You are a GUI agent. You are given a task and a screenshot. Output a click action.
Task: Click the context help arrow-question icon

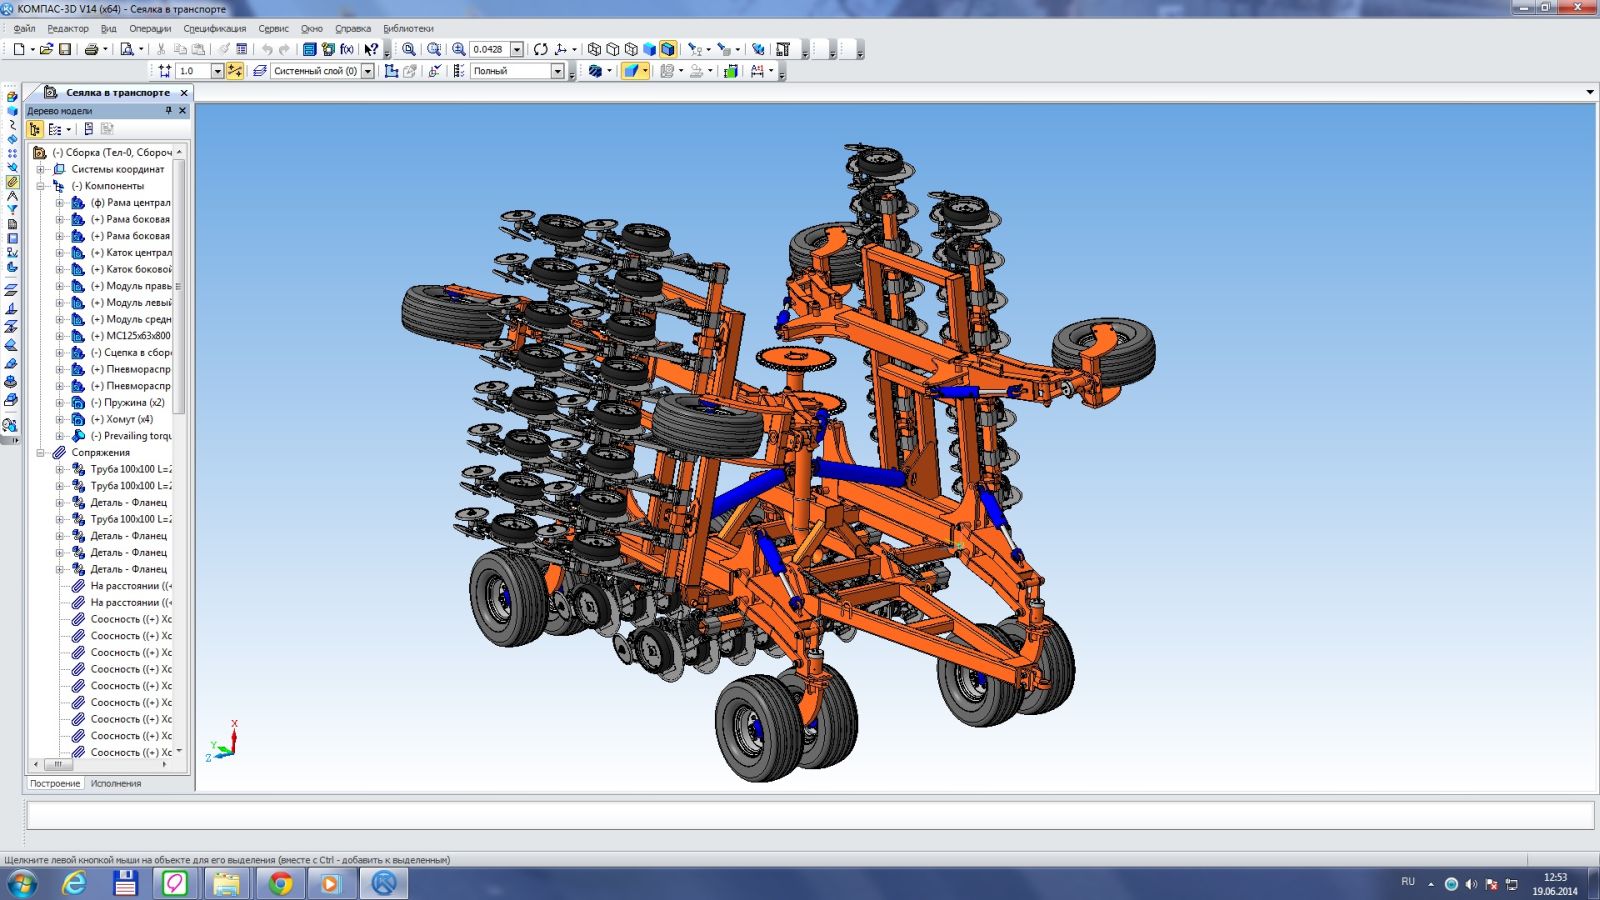click(x=371, y=49)
